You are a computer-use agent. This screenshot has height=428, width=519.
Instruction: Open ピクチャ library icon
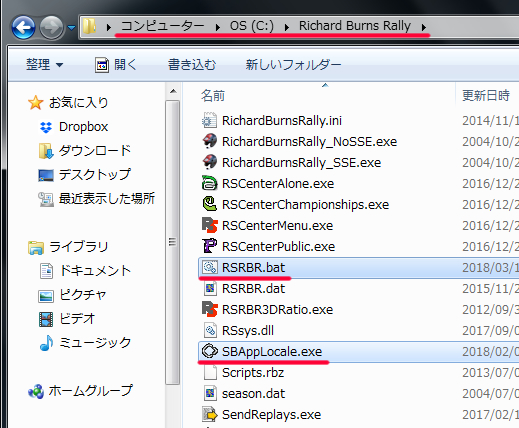(x=46, y=295)
